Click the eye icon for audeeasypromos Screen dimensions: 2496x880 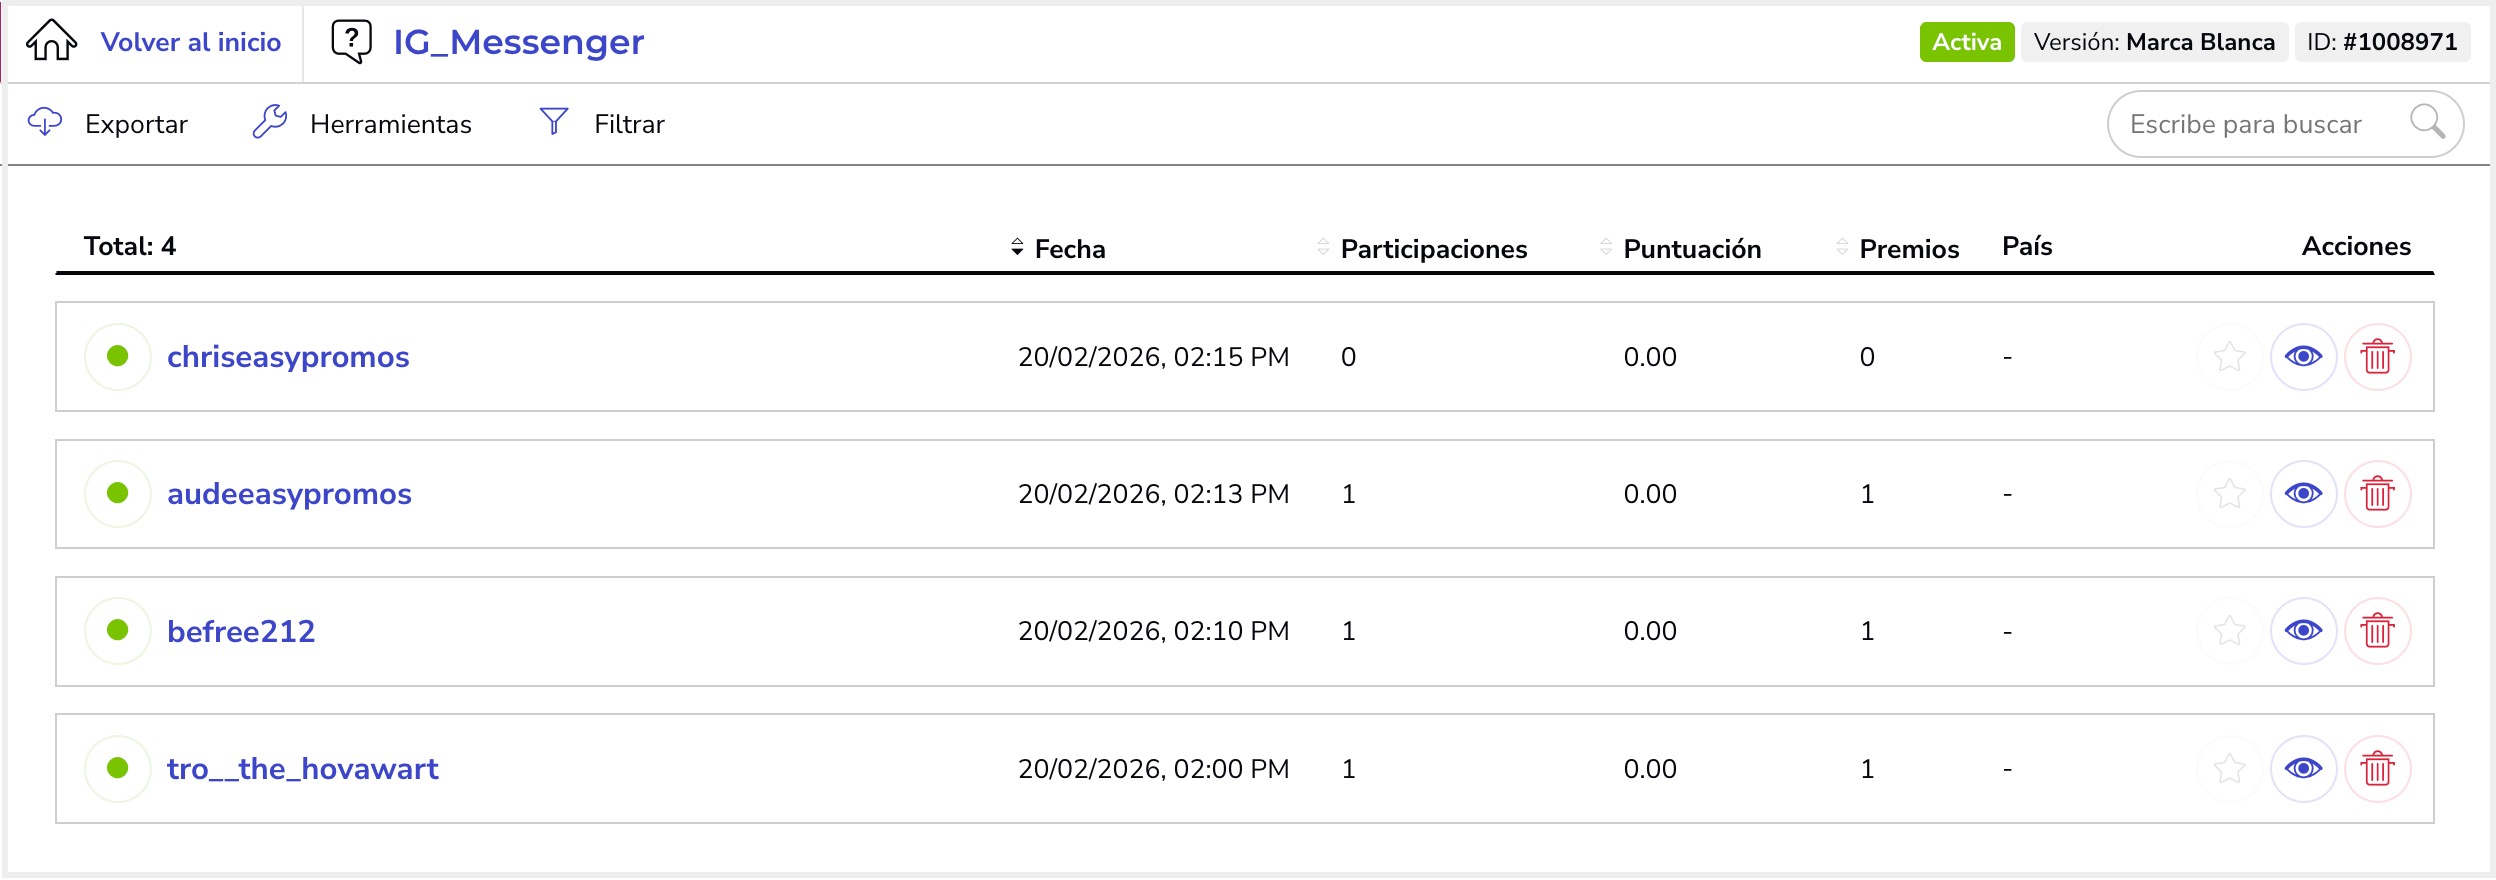[x=2303, y=494]
